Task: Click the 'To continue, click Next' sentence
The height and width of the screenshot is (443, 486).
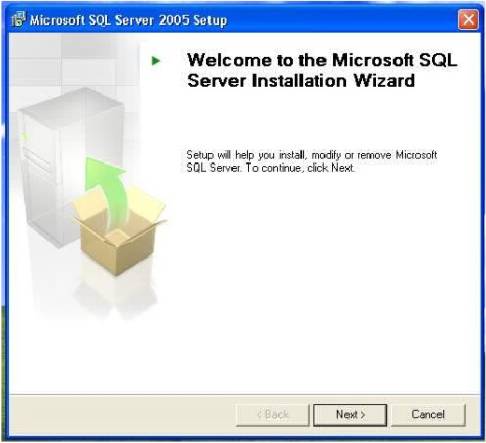Action: click(x=300, y=168)
